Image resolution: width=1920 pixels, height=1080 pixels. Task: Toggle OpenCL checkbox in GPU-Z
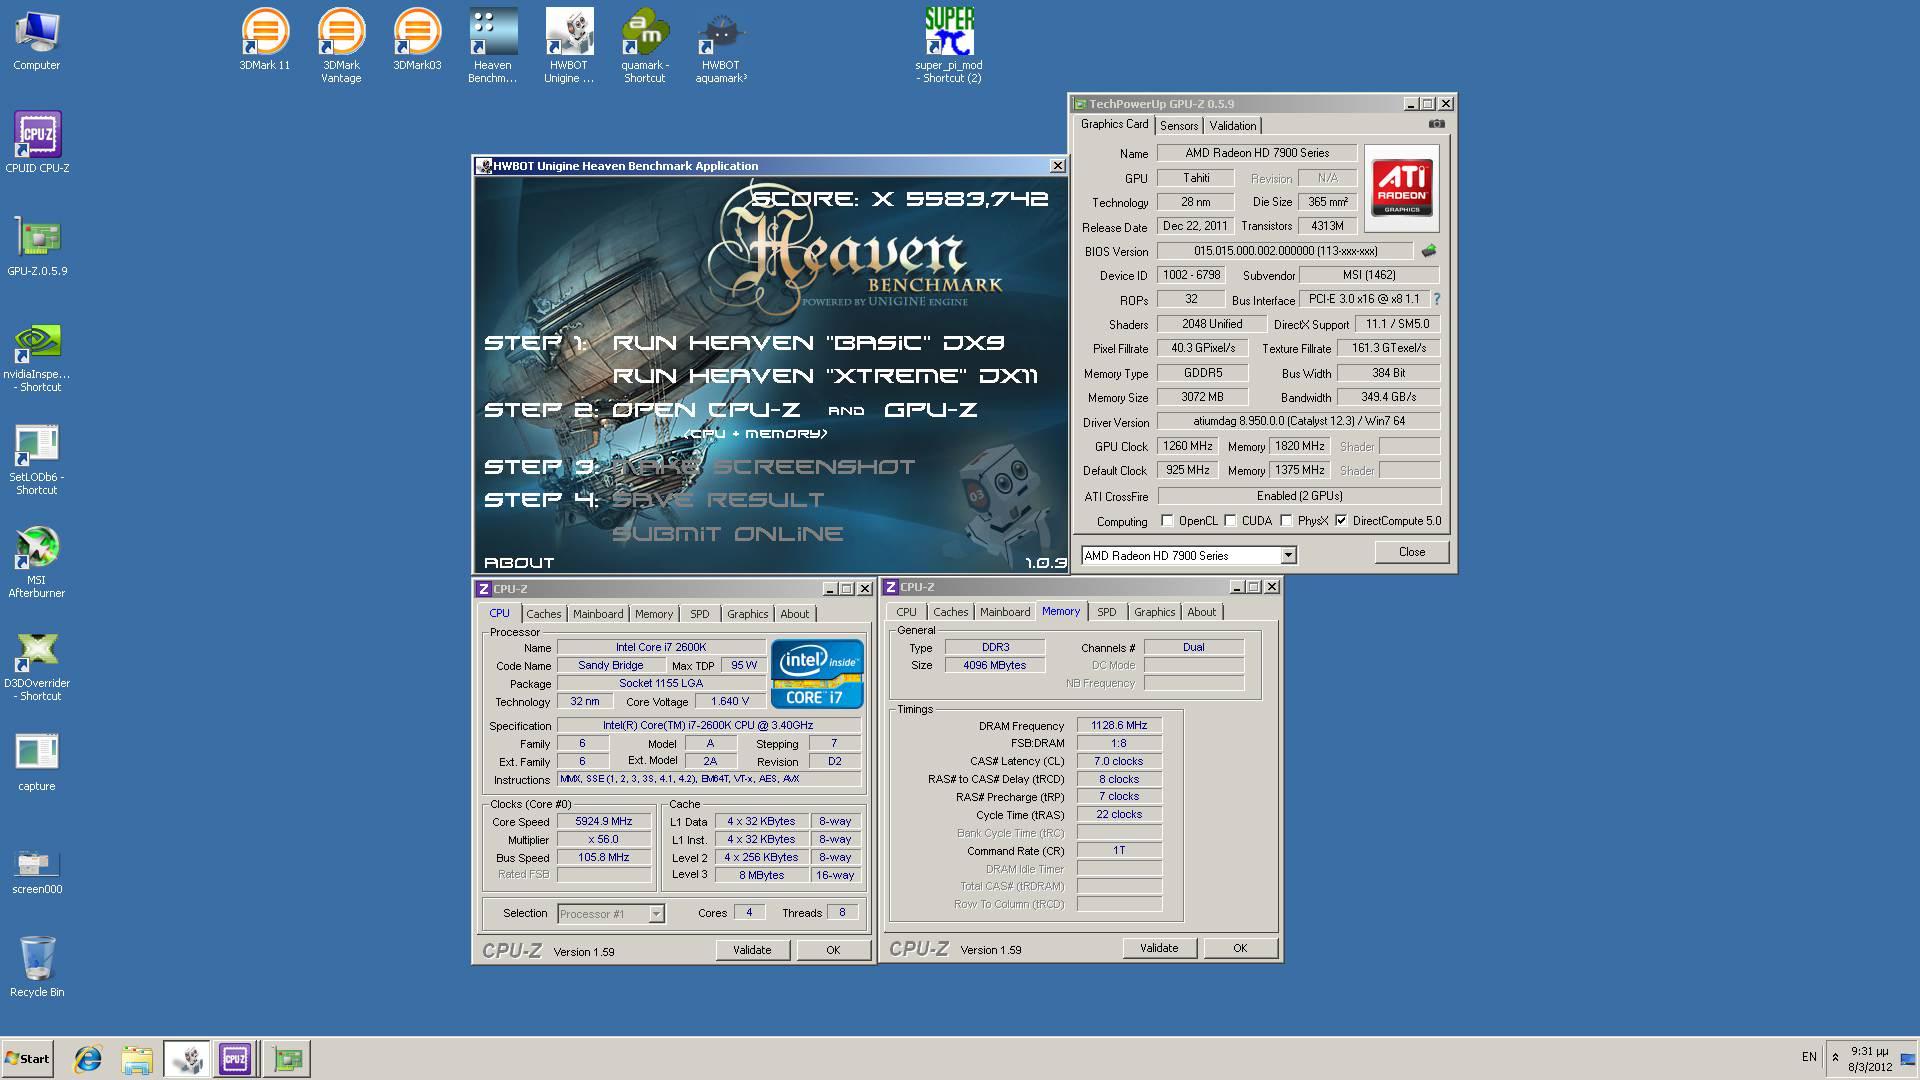[1167, 521]
